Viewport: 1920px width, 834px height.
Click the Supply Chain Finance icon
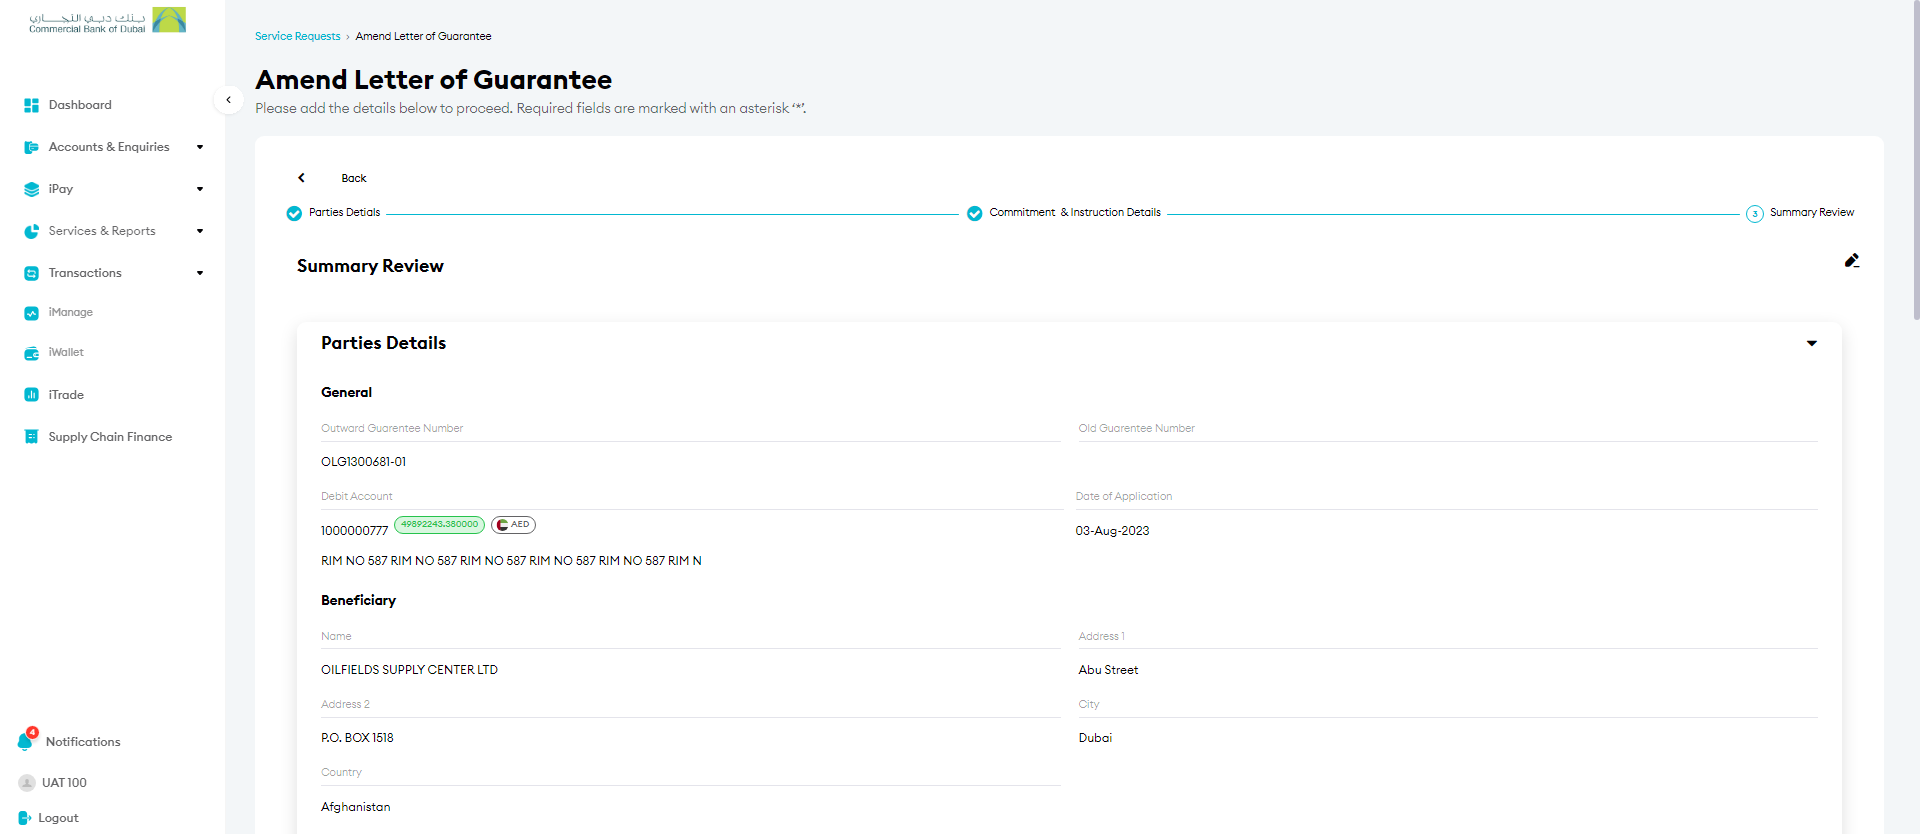31,437
